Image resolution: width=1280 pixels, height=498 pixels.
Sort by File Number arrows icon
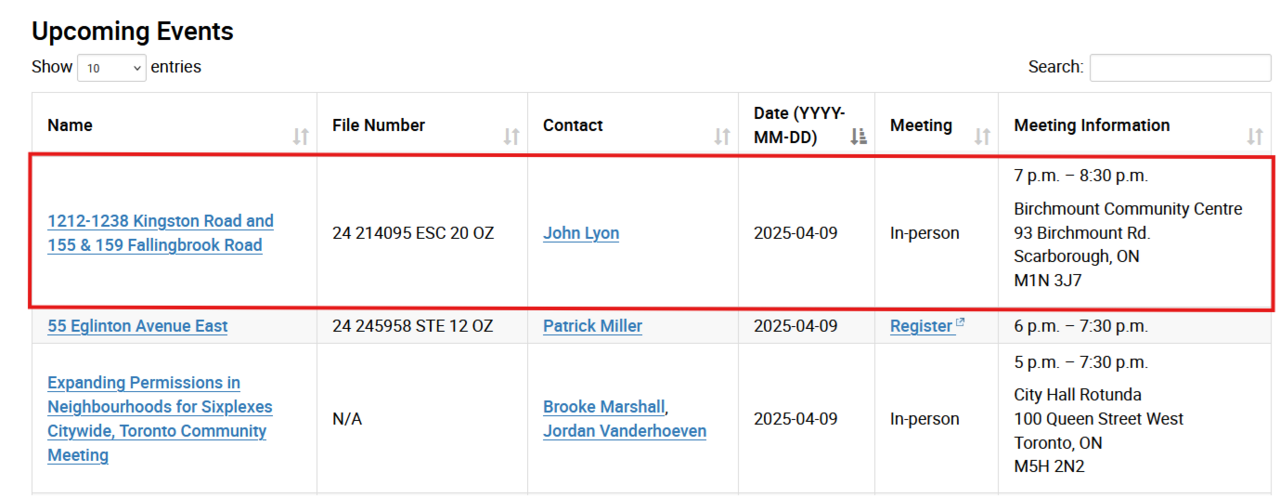point(511,137)
